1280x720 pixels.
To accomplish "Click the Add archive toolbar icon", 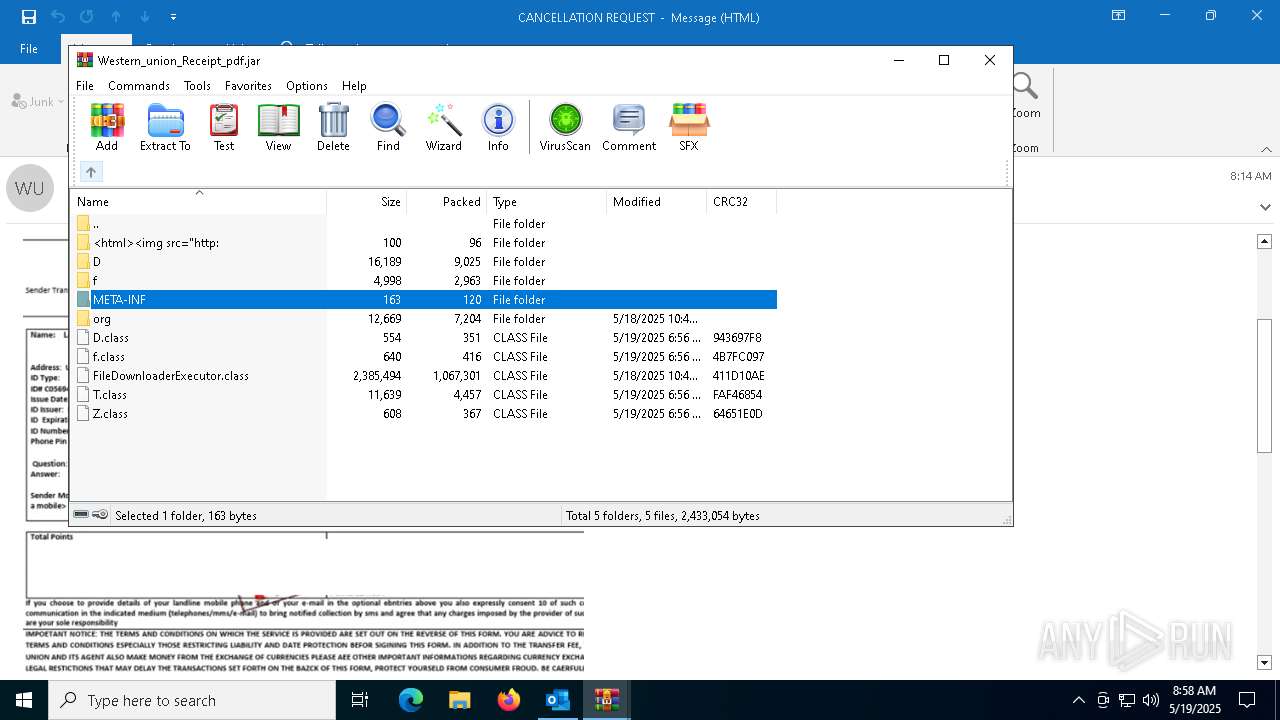I will (107, 127).
